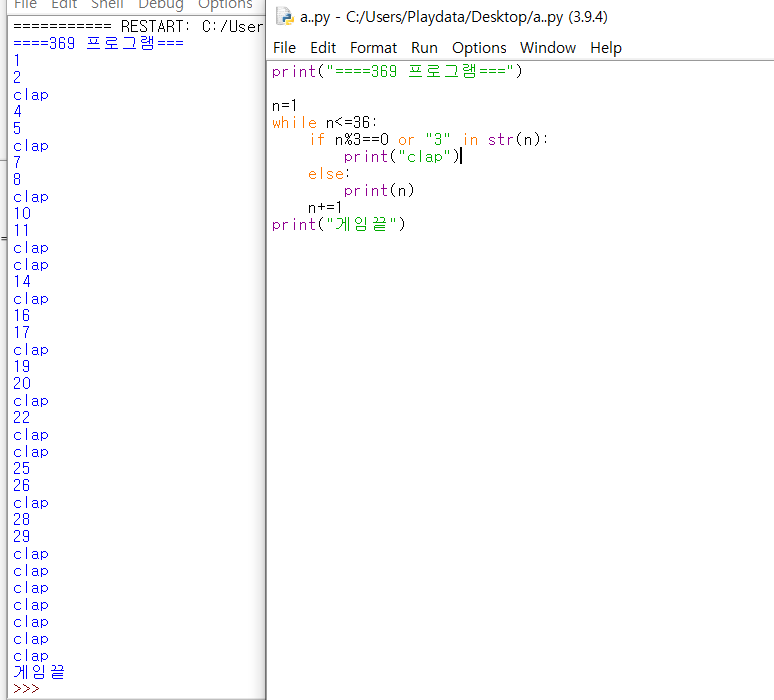Open the File menu in a.py editor

pyautogui.click(x=284, y=48)
